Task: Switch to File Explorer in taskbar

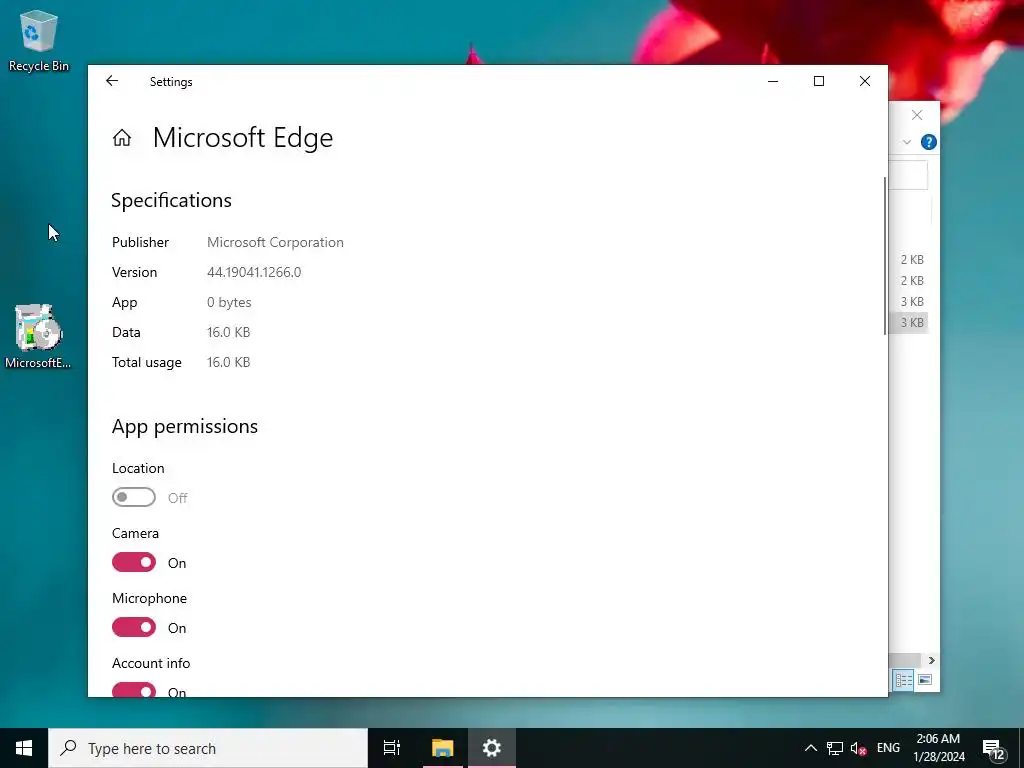Action: pyautogui.click(x=442, y=748)
